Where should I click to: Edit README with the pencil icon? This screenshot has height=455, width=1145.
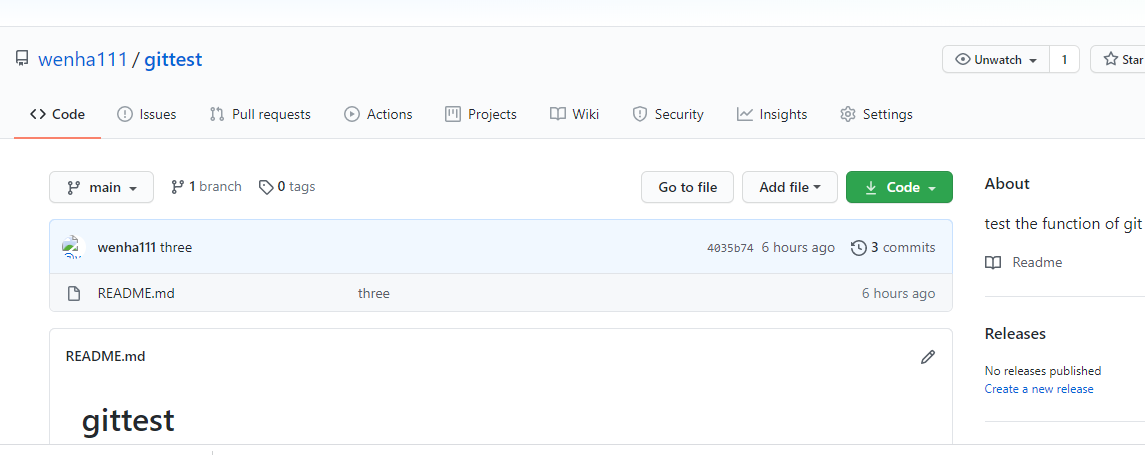click(x=928, y=357)
